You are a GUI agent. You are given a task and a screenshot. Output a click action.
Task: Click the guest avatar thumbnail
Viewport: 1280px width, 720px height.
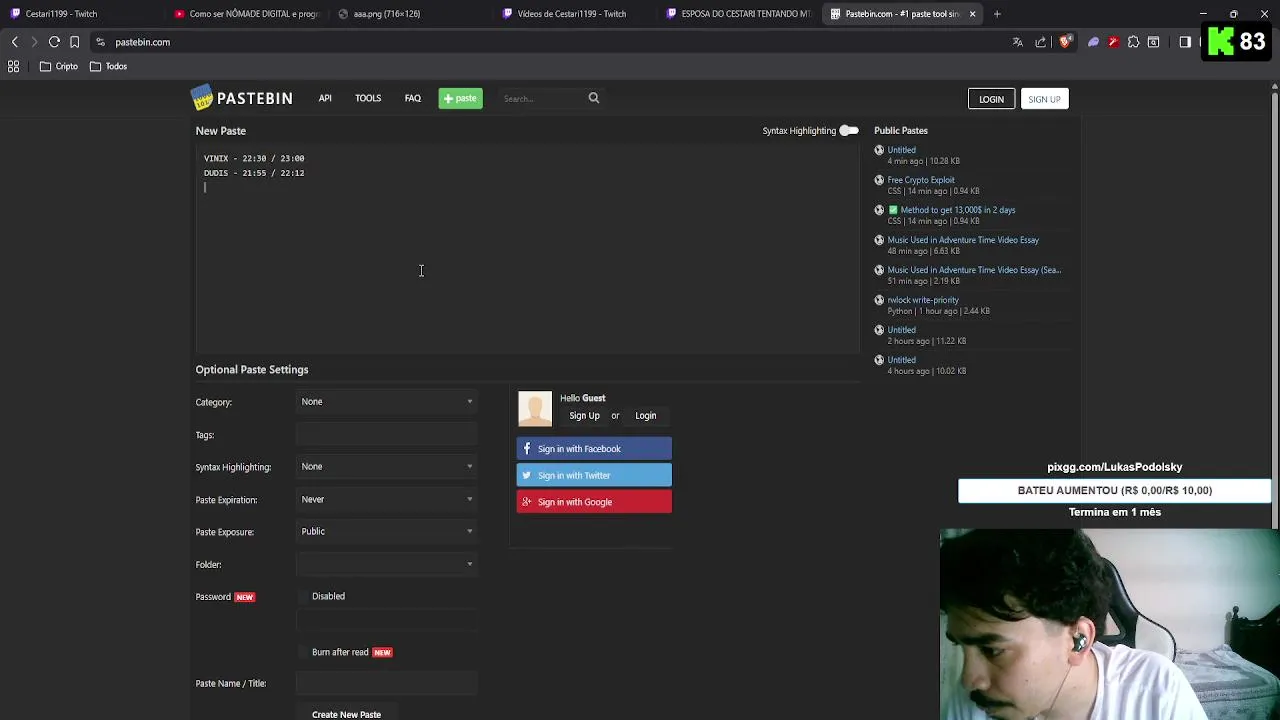[535, 409]
